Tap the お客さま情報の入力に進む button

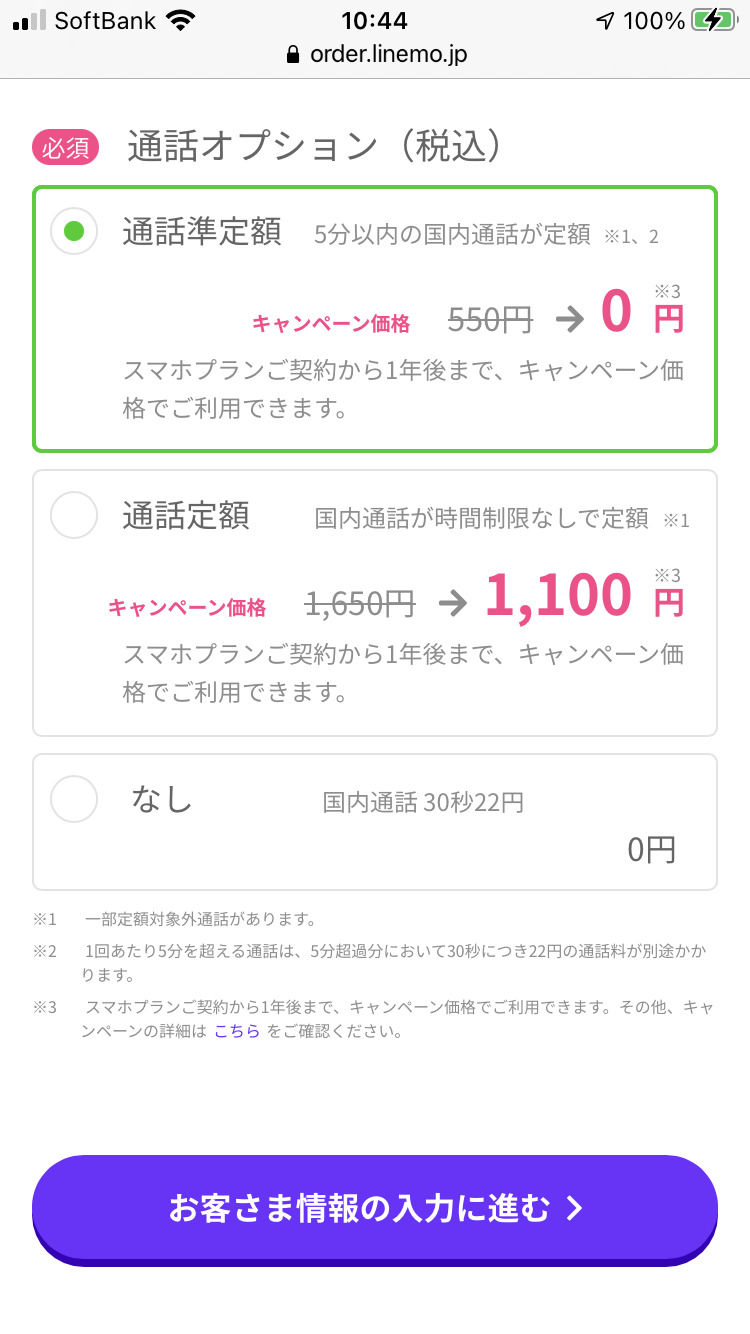pyautogui.click(x=375, y=1208)
